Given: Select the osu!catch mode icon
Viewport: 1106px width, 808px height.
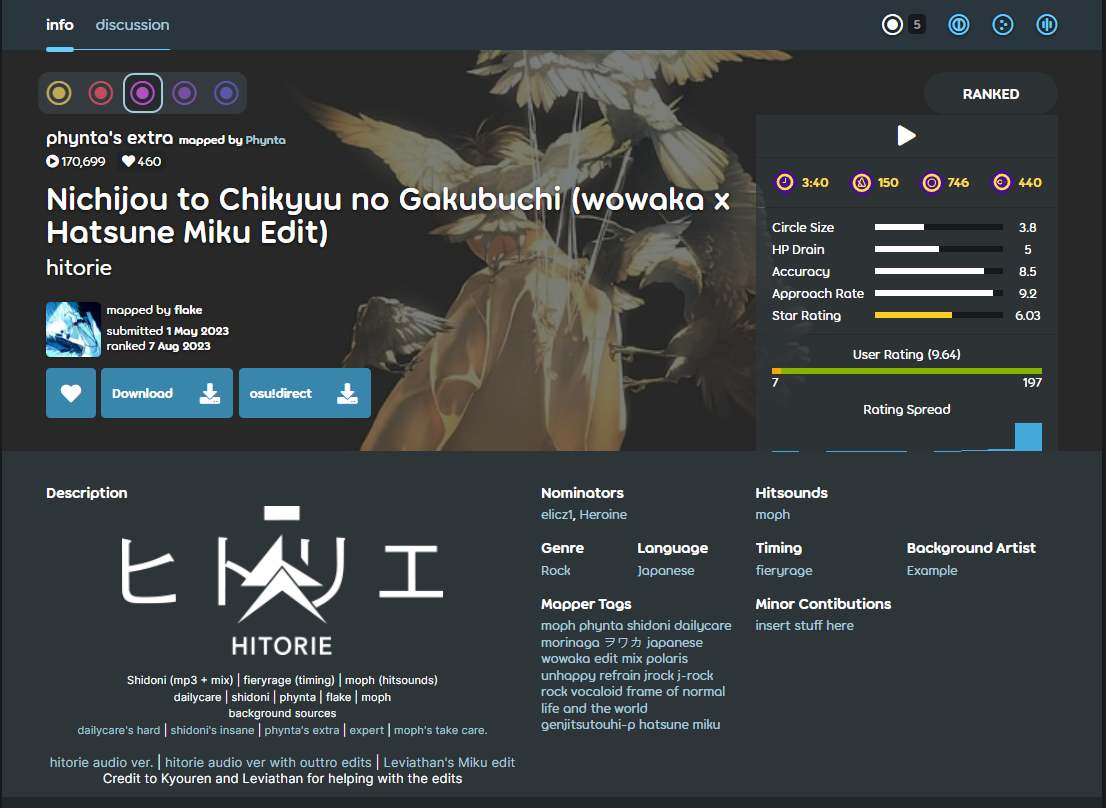Looking at the screenshot, I should tap(1003, 25).
